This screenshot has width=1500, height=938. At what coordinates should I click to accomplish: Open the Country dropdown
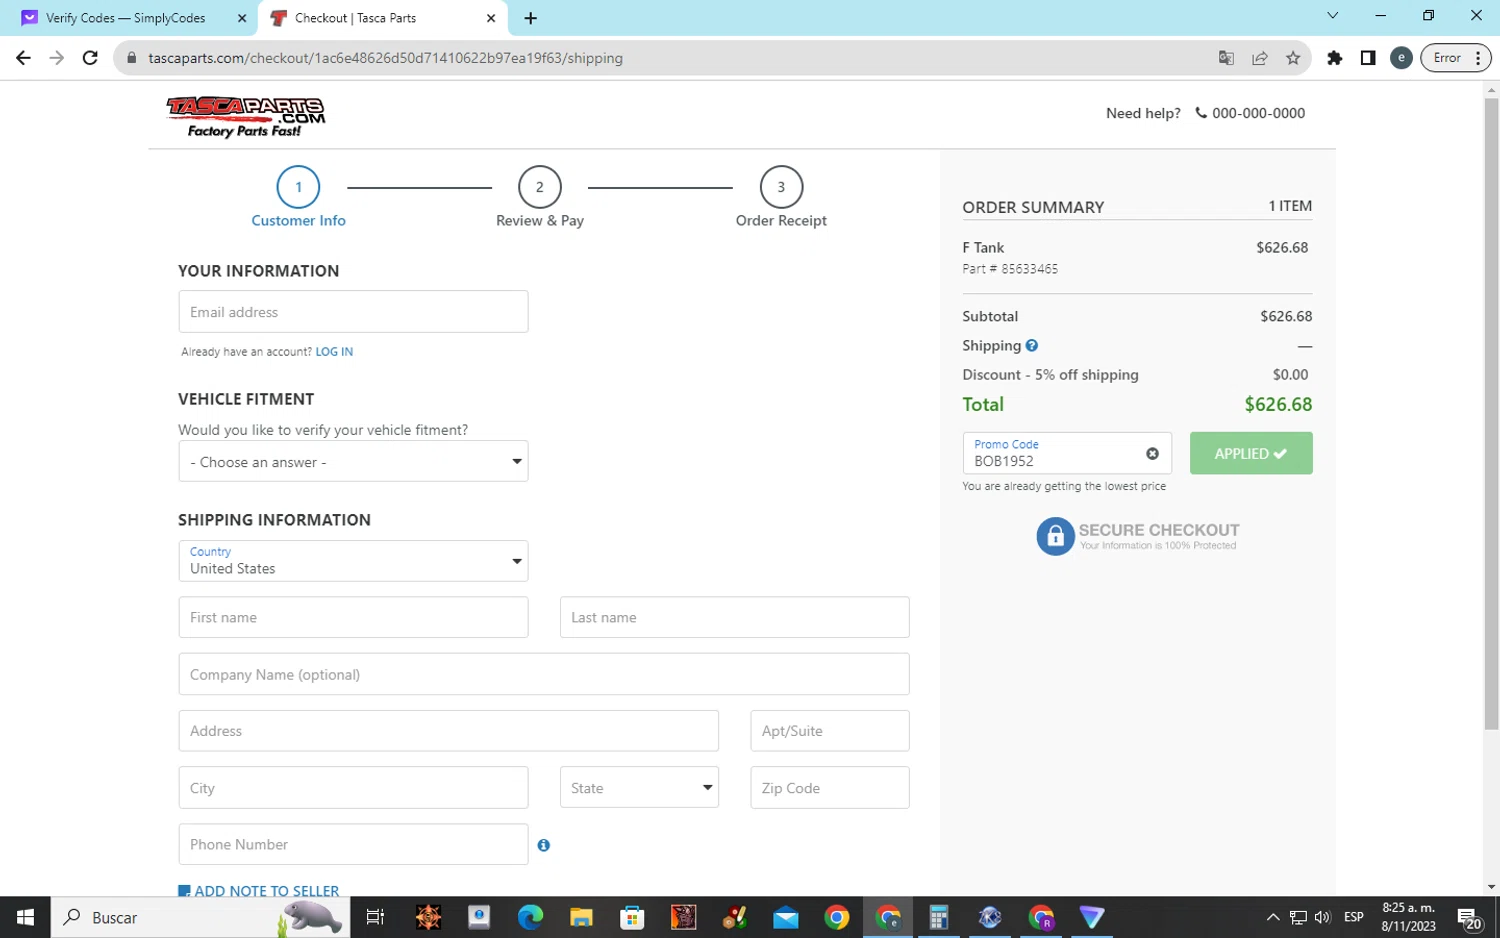(353, 561)
